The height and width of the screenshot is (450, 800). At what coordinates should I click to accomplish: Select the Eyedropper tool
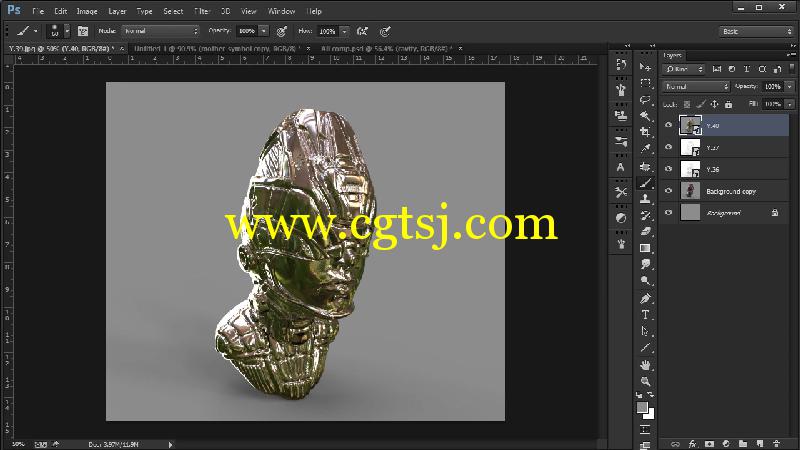[645, 148]
